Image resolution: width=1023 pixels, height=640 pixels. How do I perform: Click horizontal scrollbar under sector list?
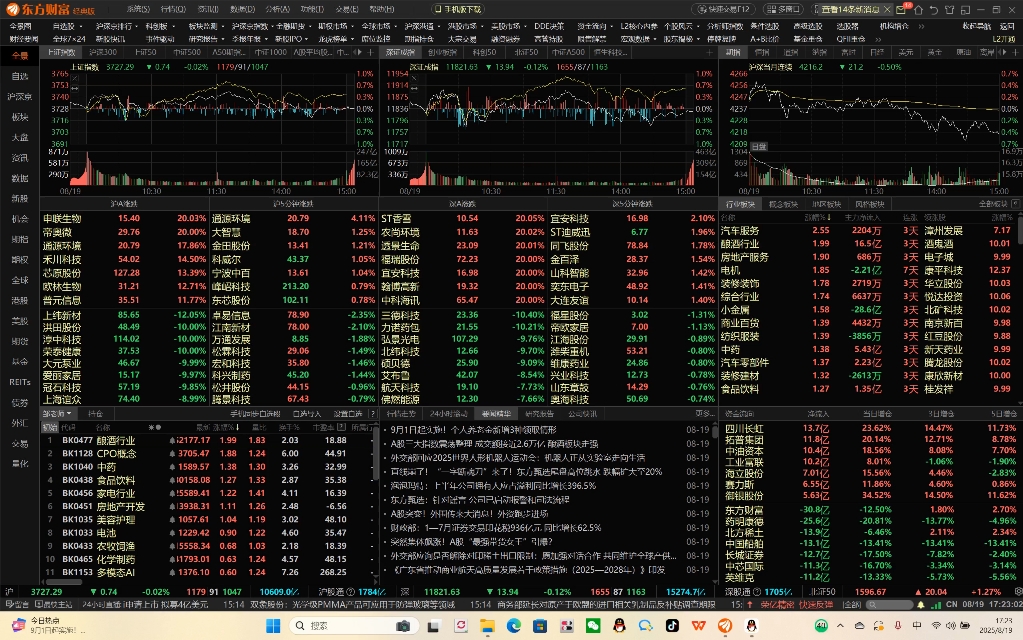(65, 581)
